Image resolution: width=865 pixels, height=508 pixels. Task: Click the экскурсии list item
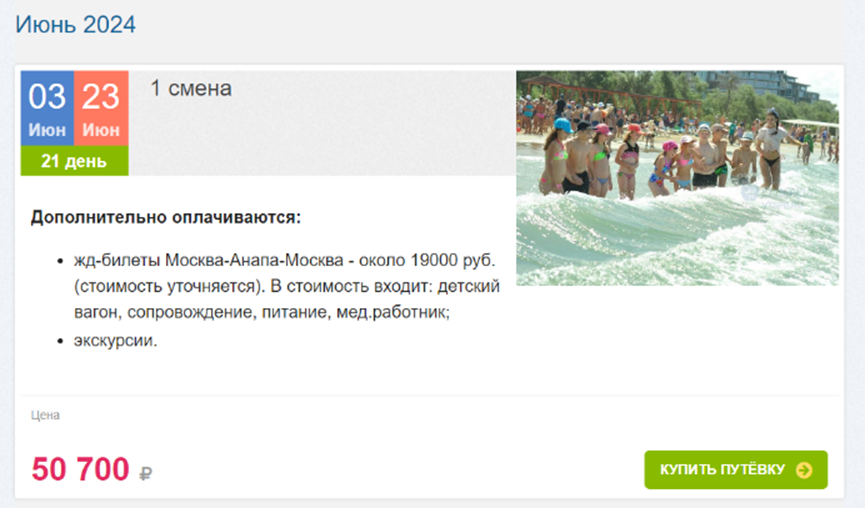(x=115, y=340)
